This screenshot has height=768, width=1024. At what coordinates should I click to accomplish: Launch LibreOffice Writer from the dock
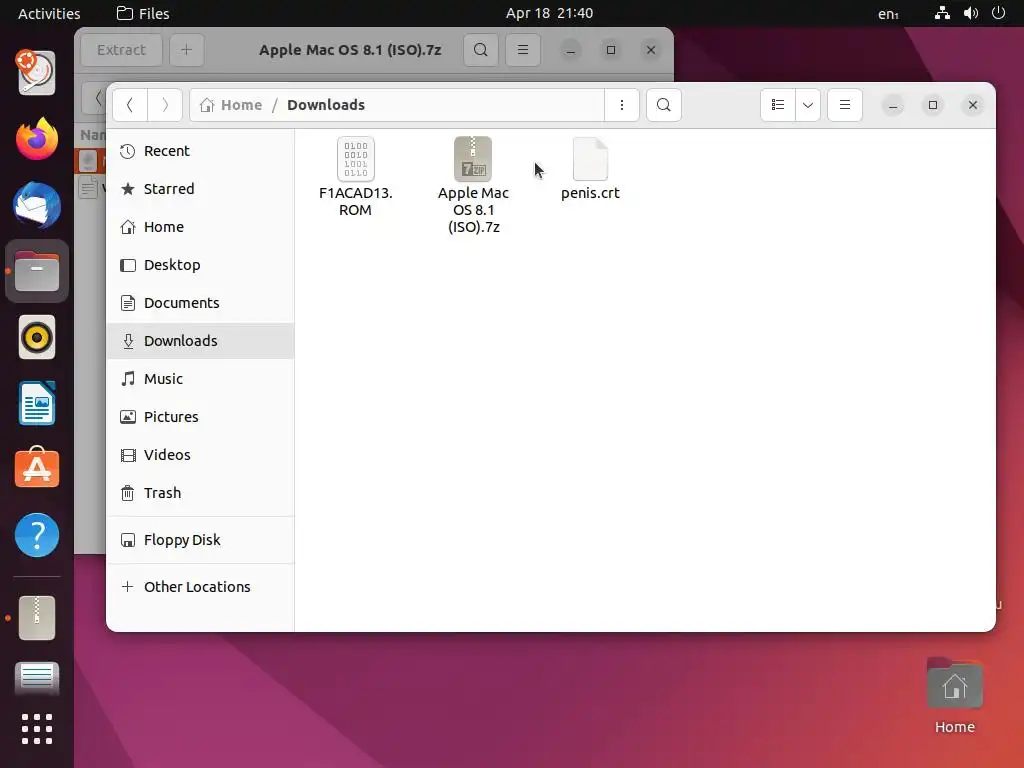point(37,403)
